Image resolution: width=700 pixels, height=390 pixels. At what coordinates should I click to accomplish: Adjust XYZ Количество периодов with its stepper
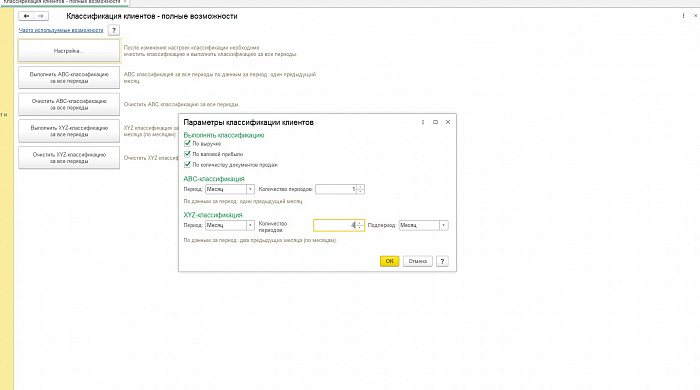click(360, 225)
